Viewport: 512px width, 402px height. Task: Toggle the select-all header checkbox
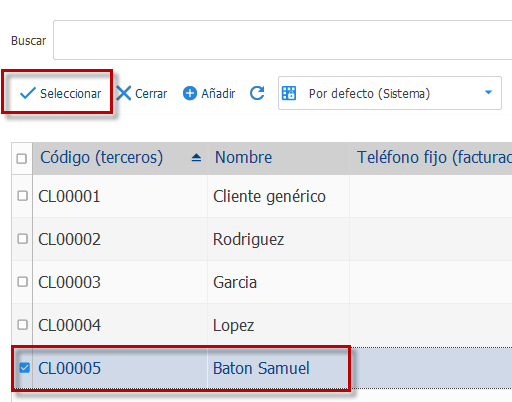coord(22,158)
